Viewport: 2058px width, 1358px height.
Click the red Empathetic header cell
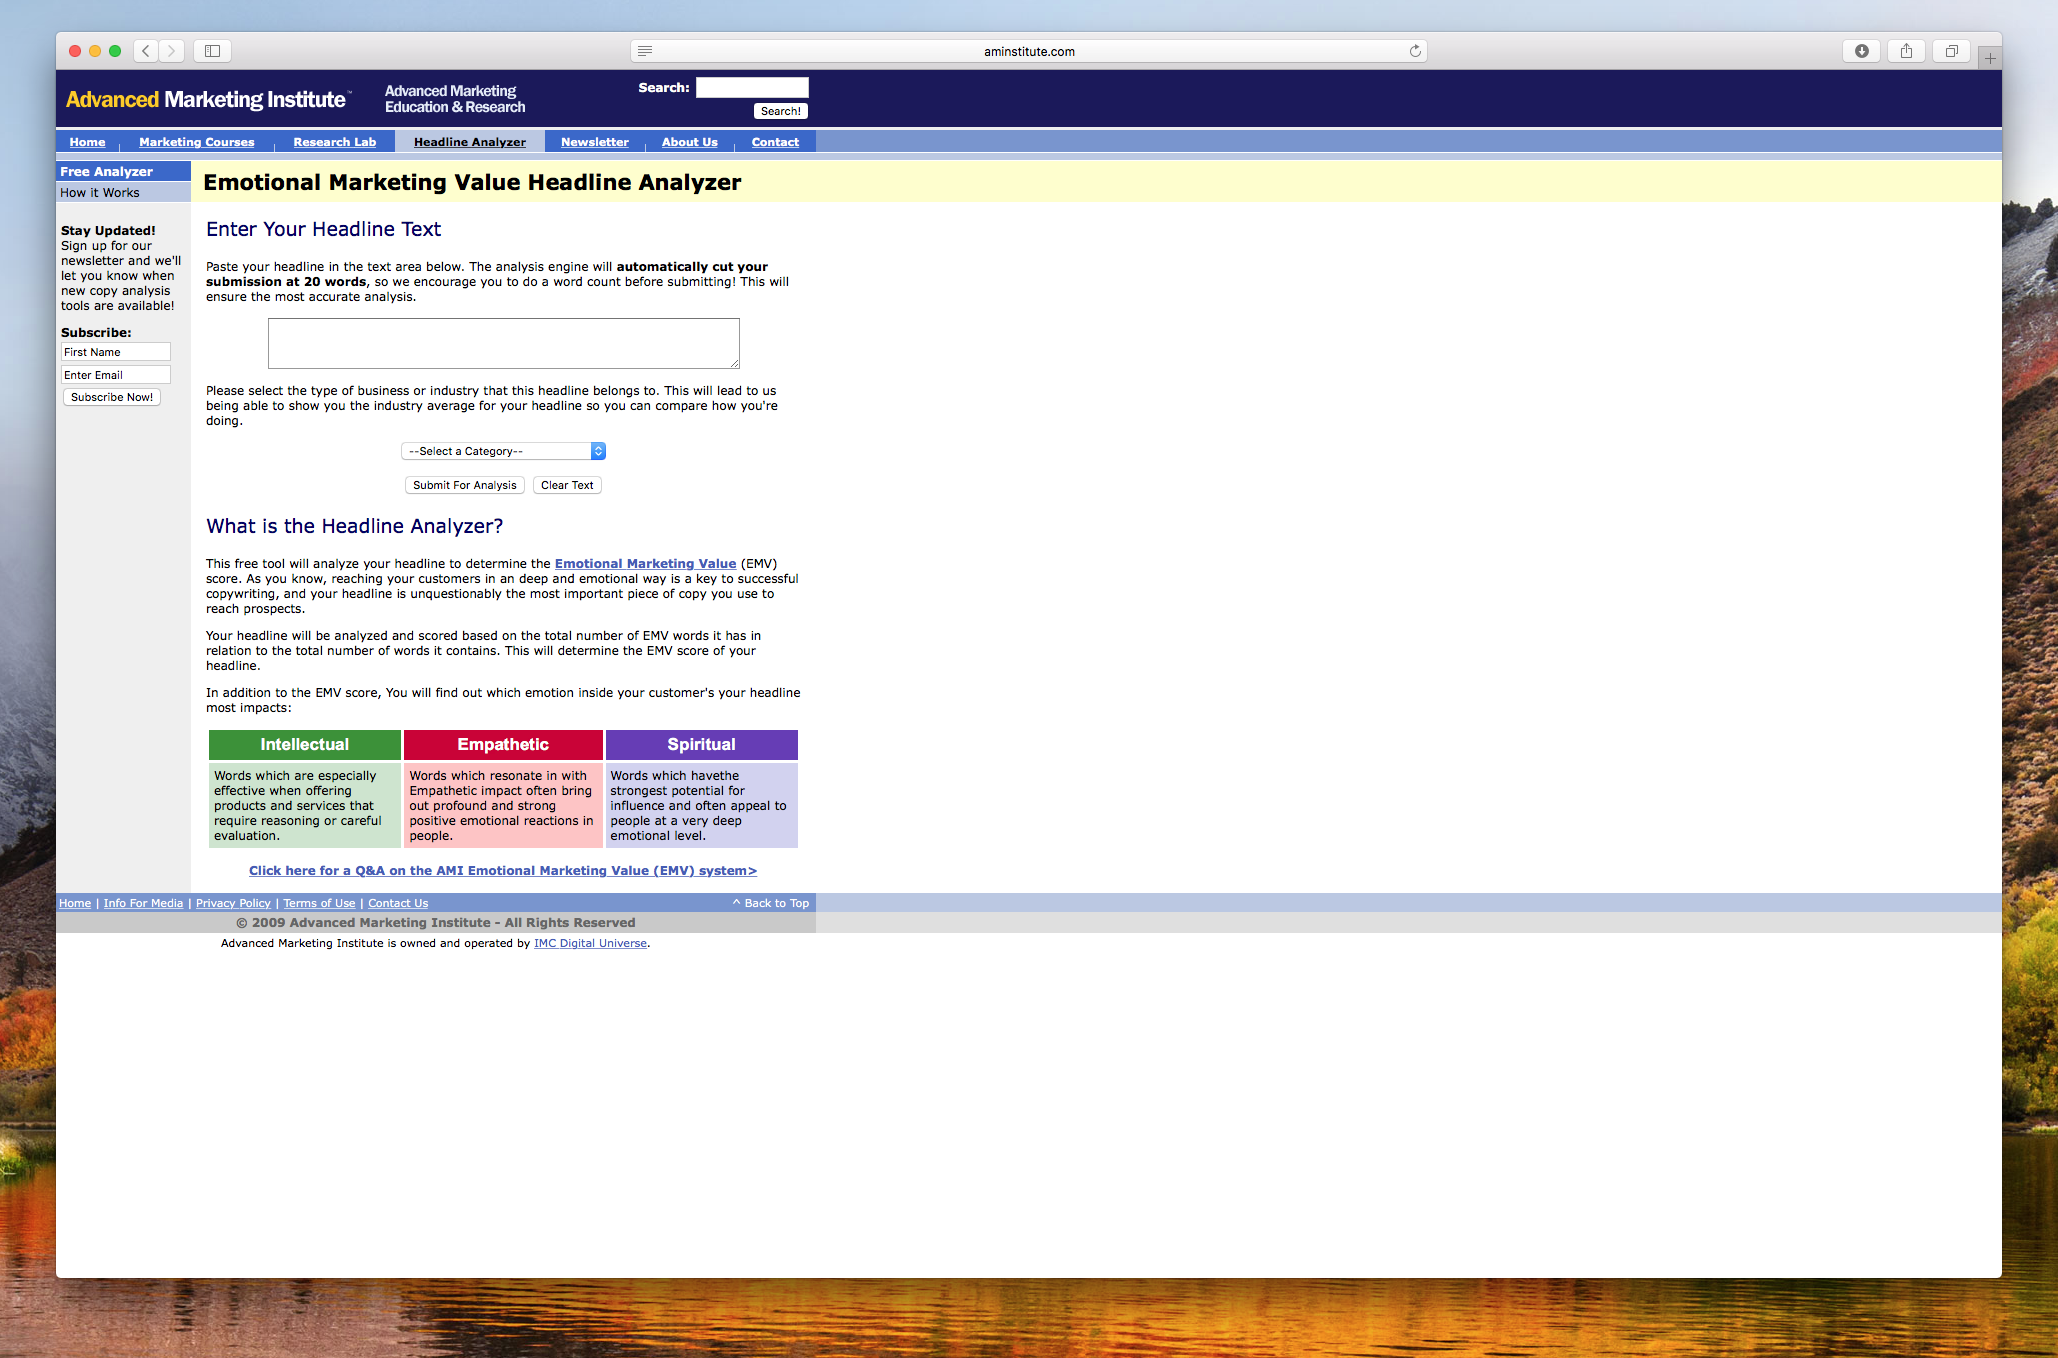point(503,745)
